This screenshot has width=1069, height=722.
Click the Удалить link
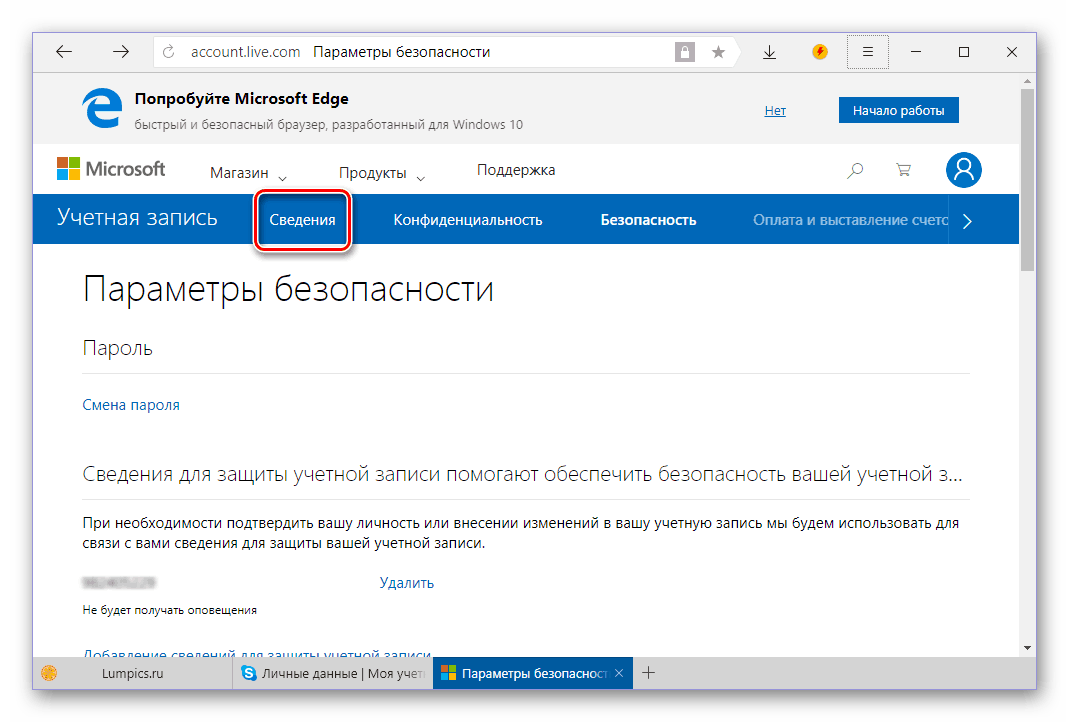pos(406,582)
